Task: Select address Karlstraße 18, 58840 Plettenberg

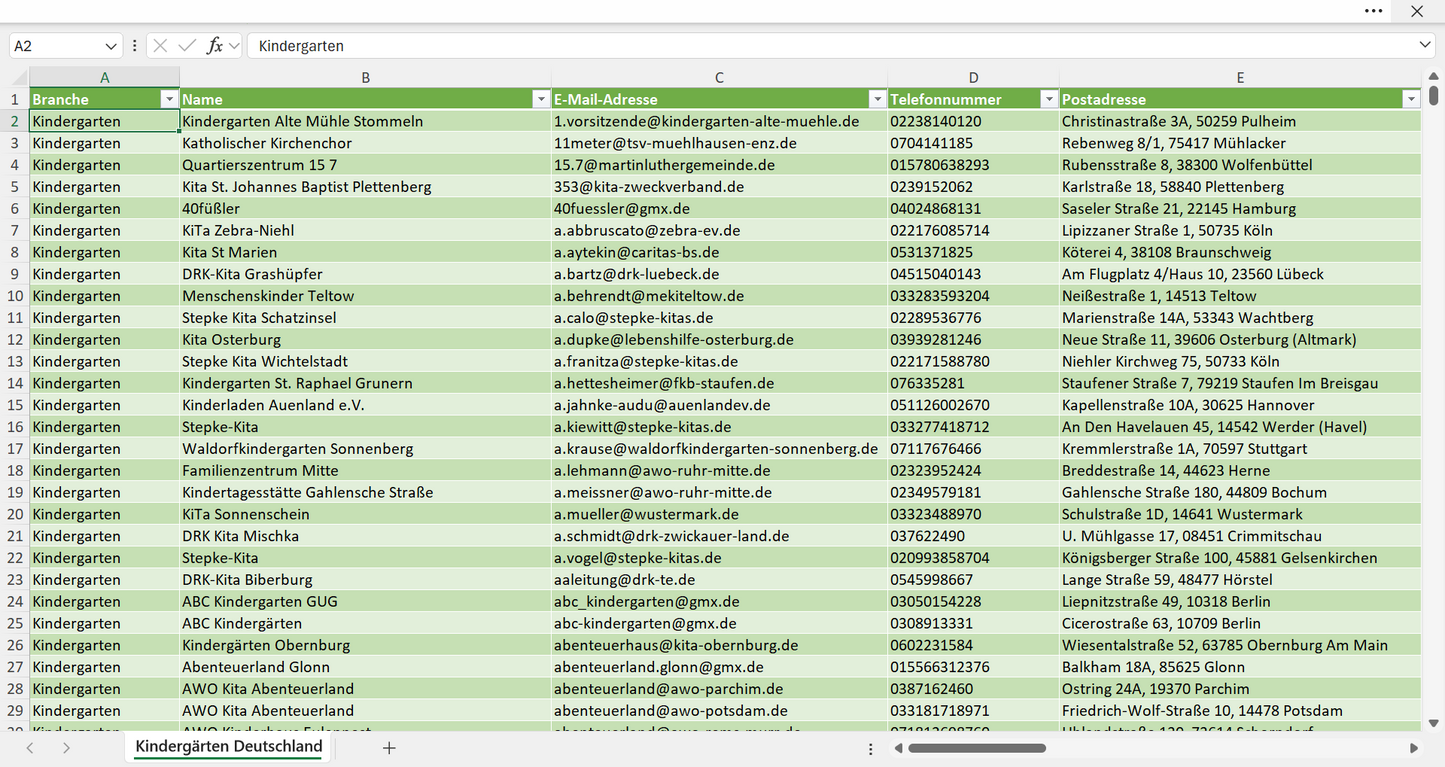Action: pyautogui.click(x=1240, y=186)
